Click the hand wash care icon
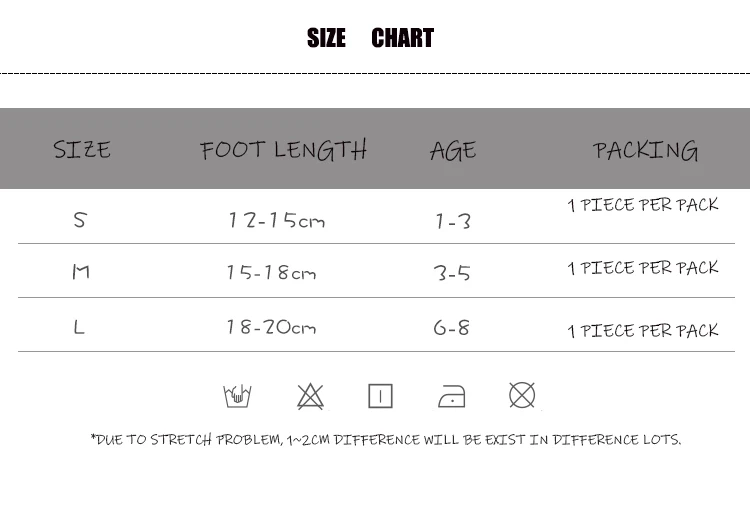The height and width of the screenshot is (530, 750). point(237,396)
